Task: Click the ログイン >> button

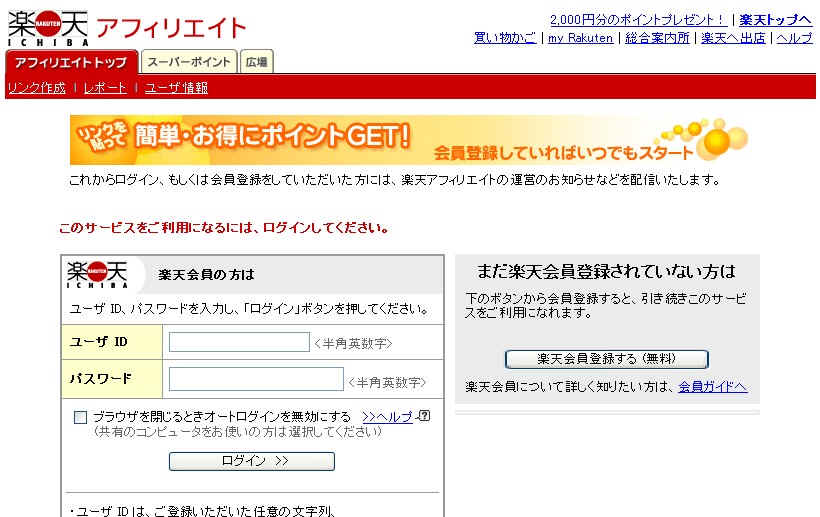Action: click(252, 461)
